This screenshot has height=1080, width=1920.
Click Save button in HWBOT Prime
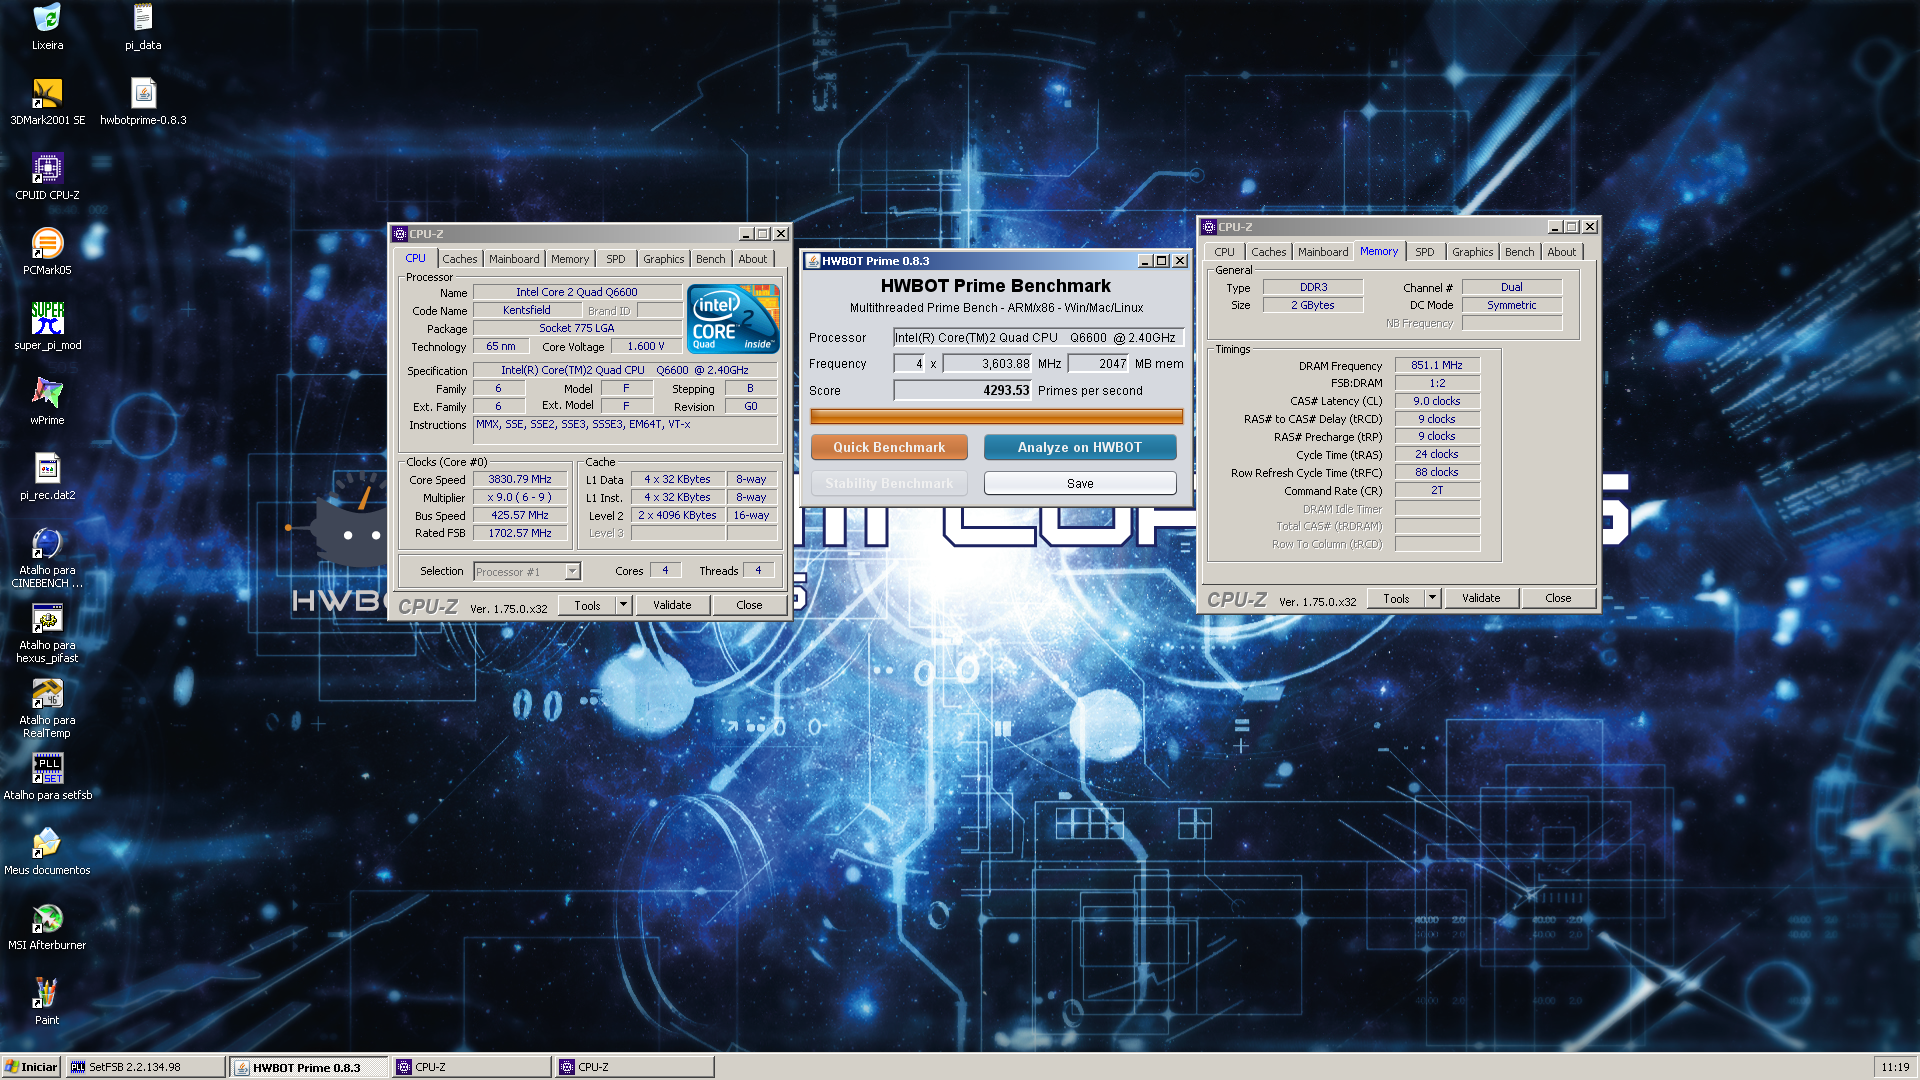(1080, 483)
